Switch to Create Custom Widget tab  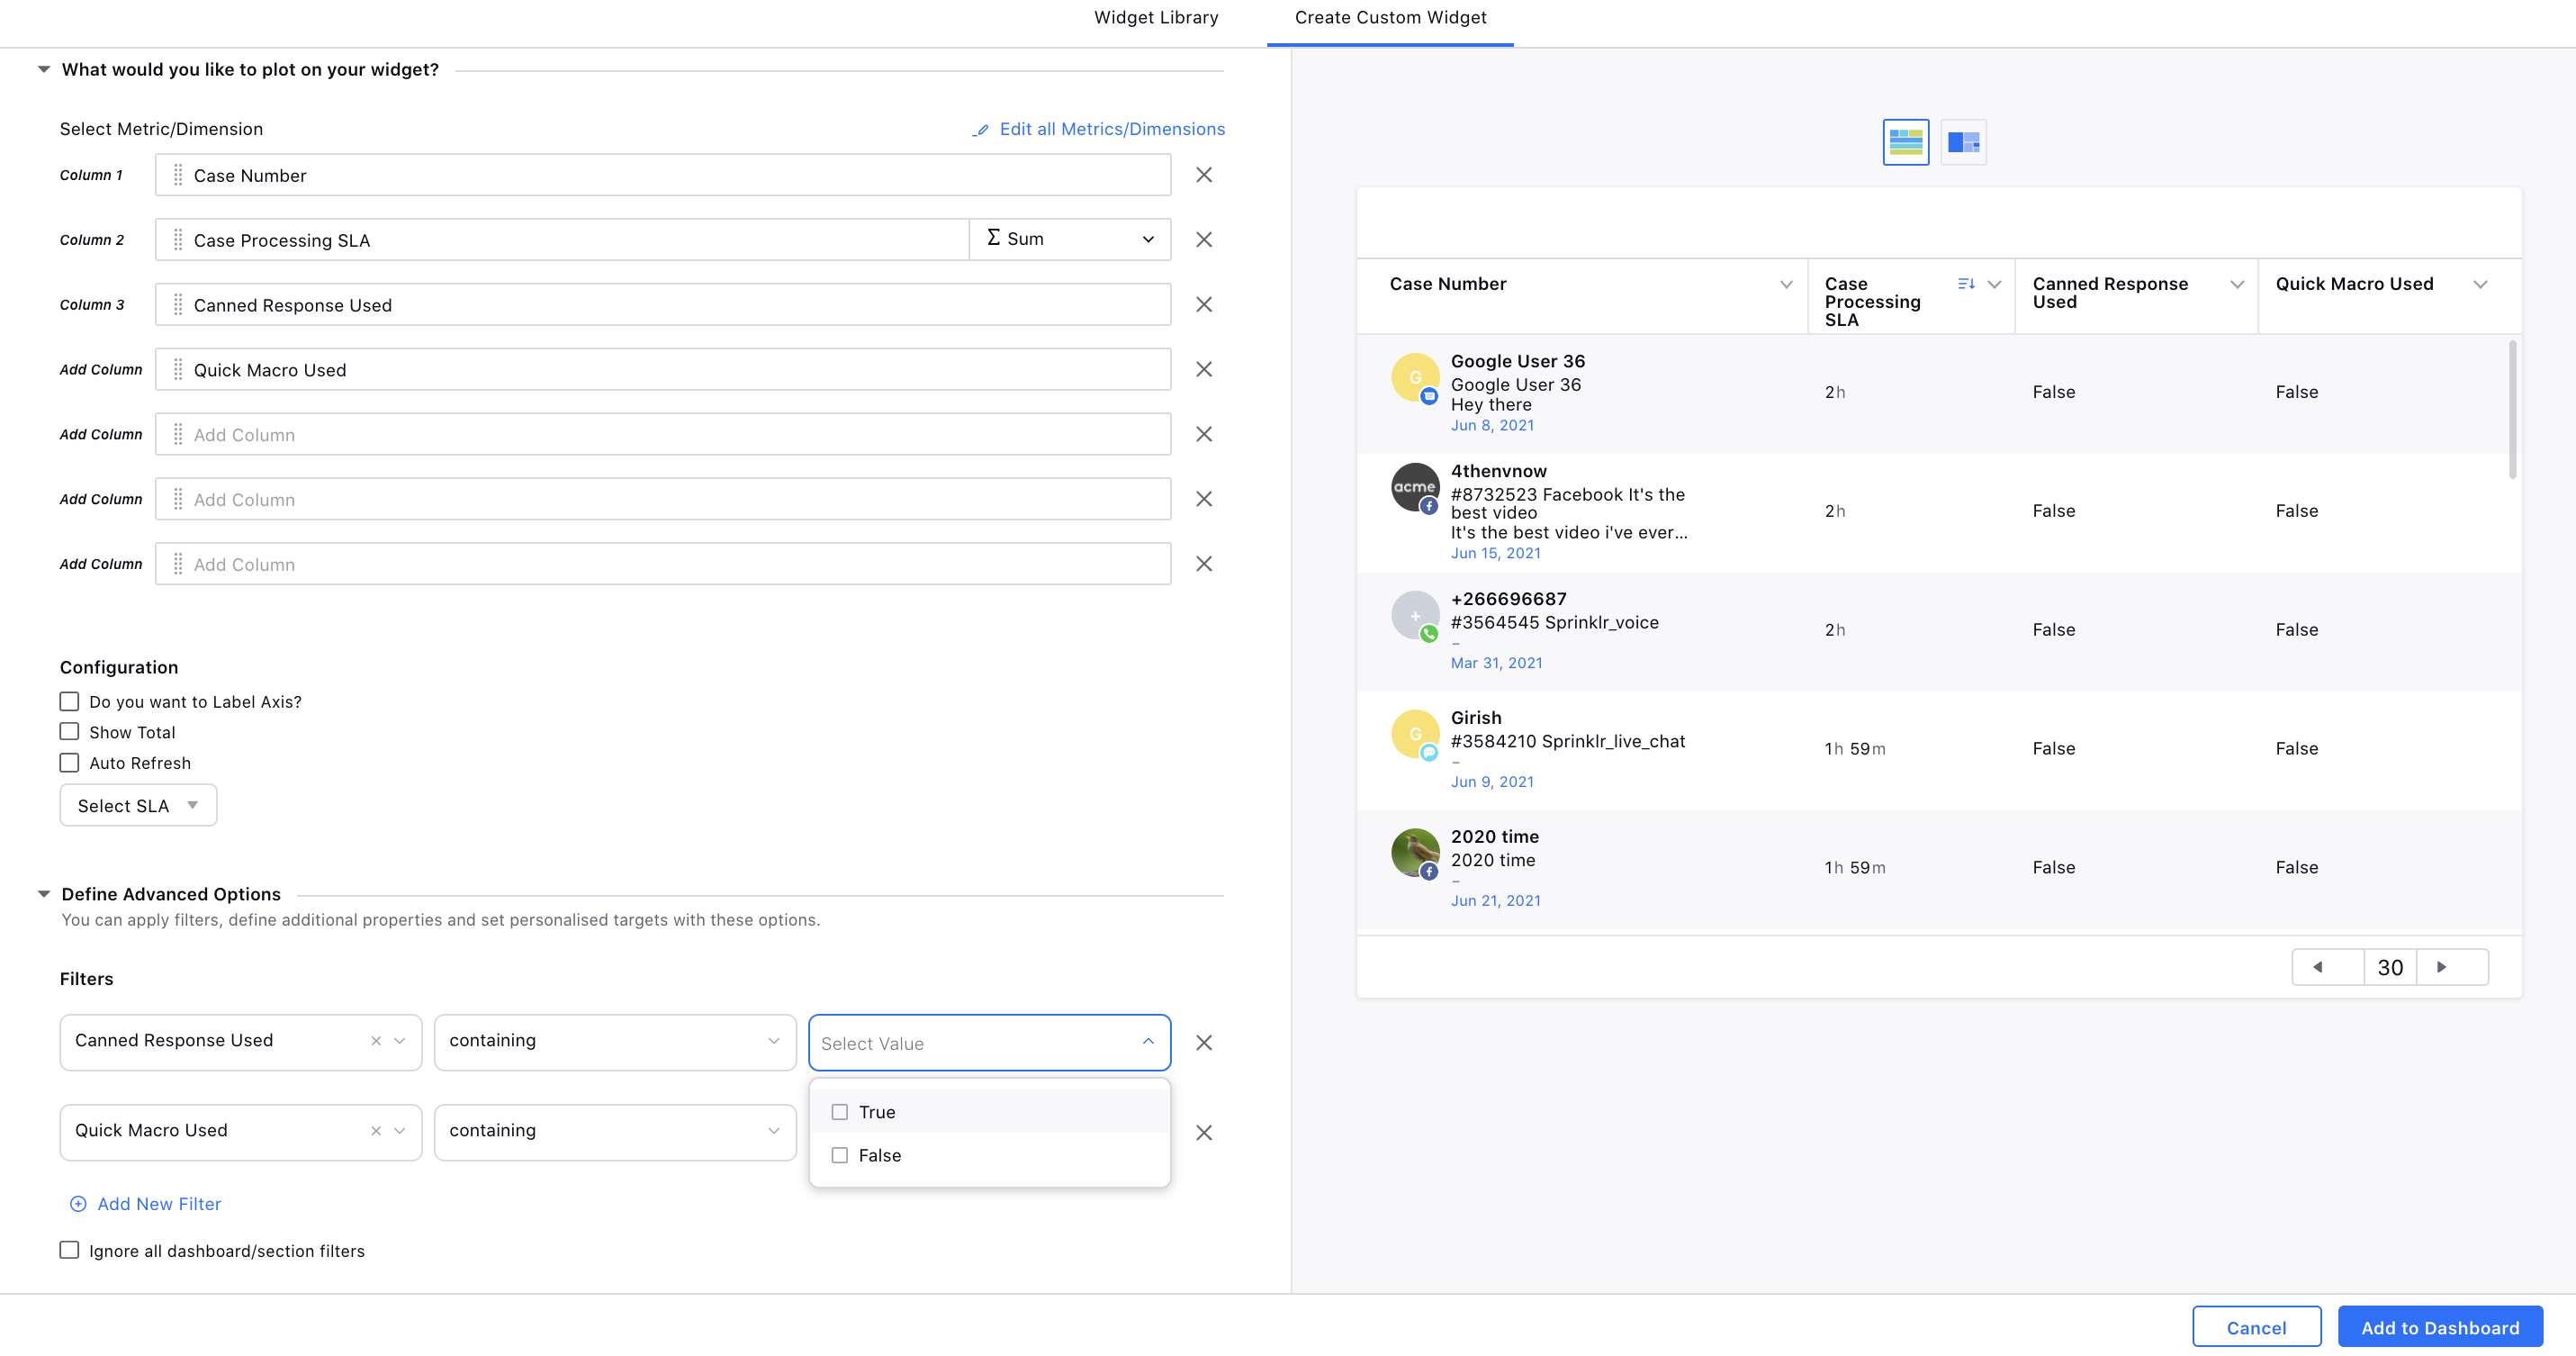pyautogui.click(x=1390, y=18)
